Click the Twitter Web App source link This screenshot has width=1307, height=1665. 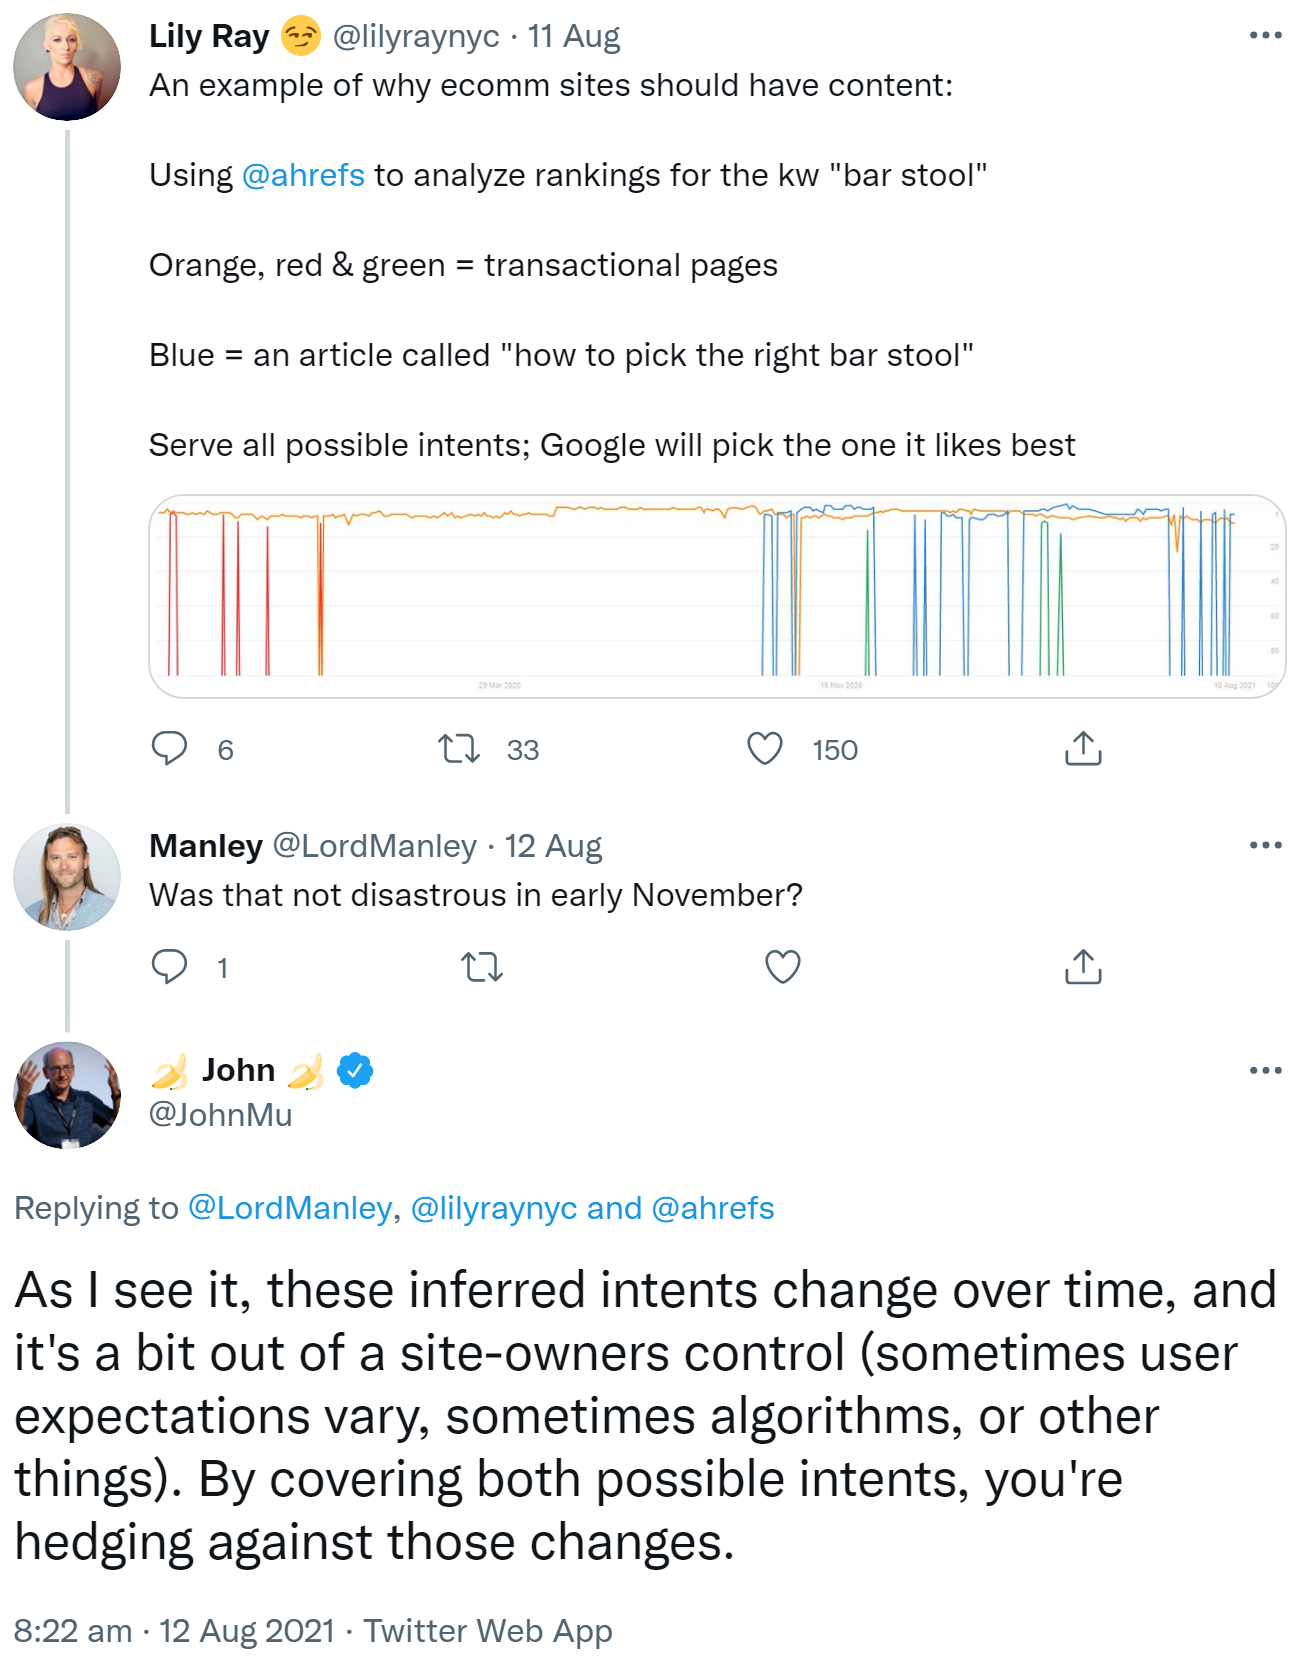(x=487, y=1631)
